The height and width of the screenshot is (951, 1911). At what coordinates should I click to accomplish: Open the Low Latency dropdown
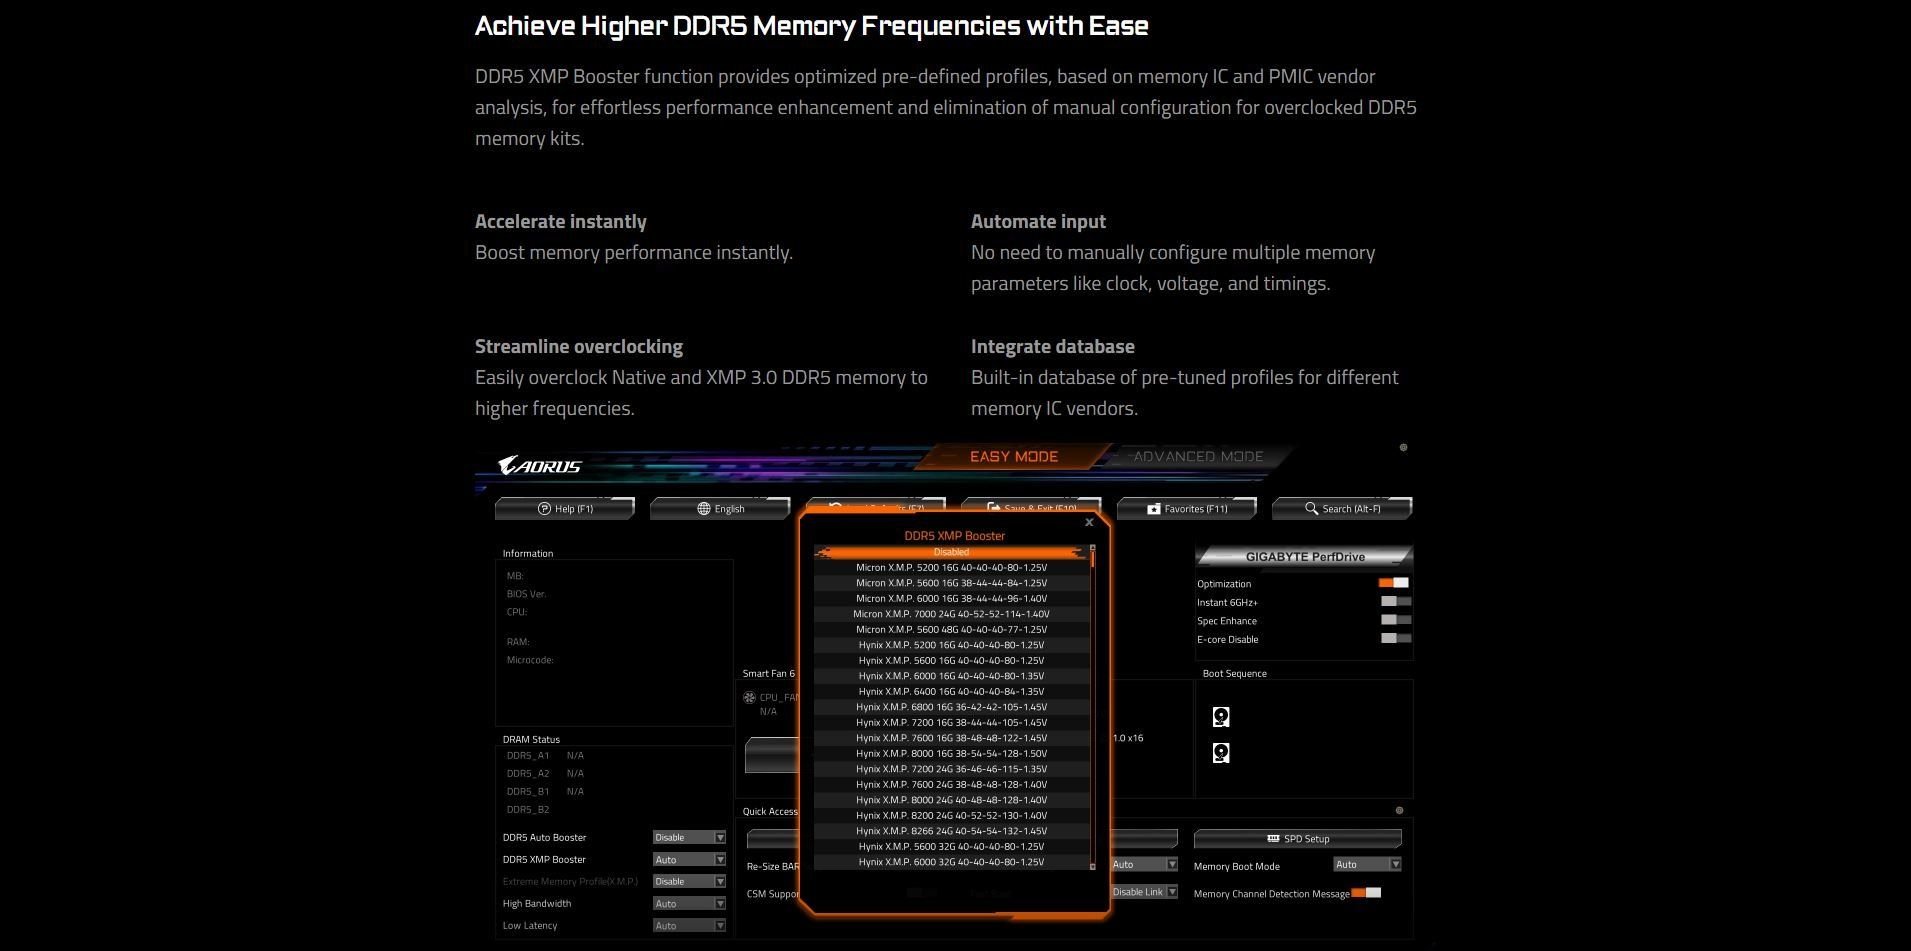point(689,925)
